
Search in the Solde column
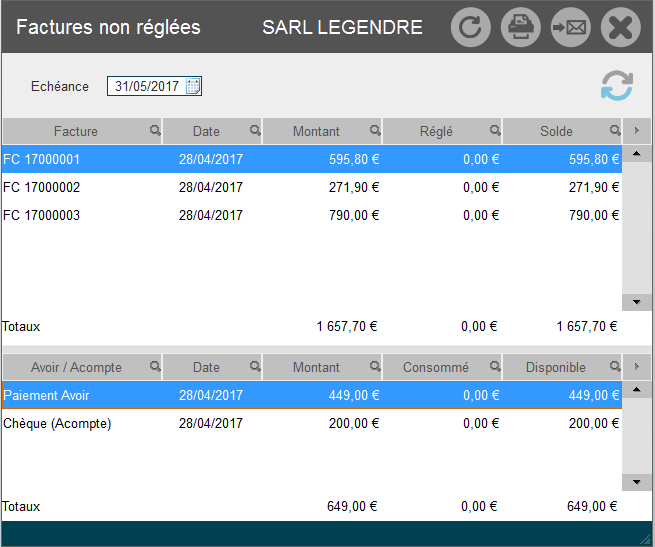[615, 130]
